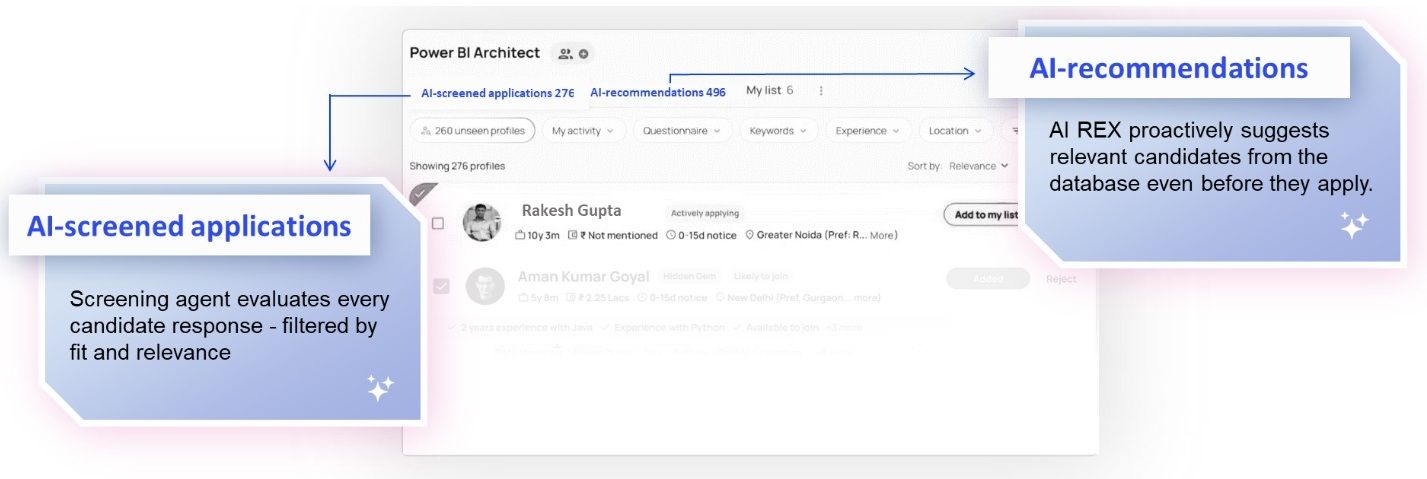This screenshot has height=479, width=1427.
Task: Uncheck the Aman Kumar Goyal checkbox
Action: coord(441,286)
